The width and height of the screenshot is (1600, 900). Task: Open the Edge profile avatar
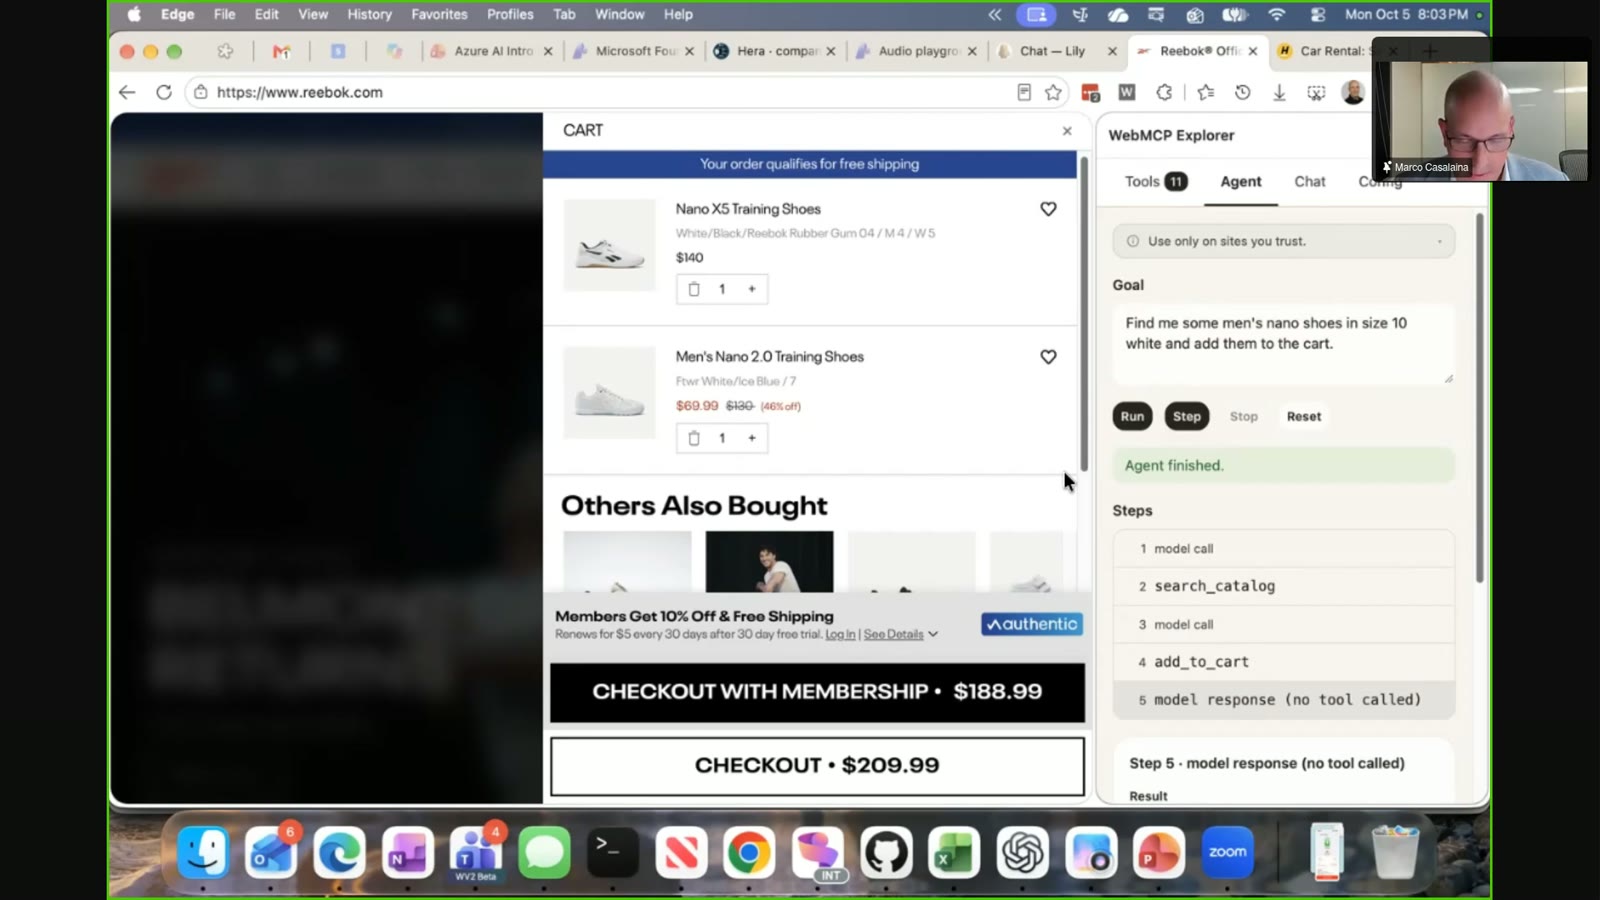(1353, 92)
